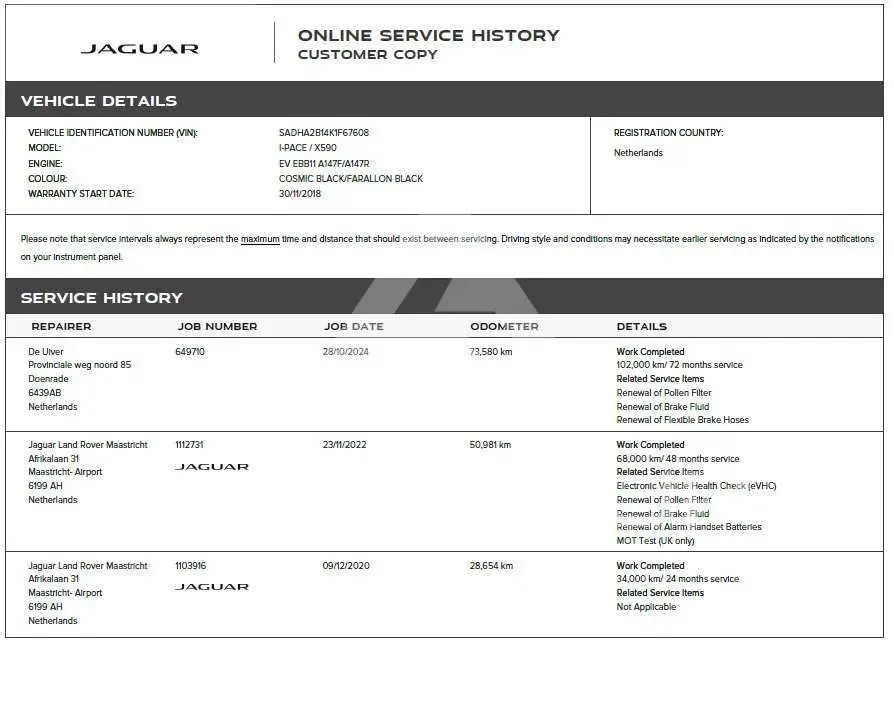Viewport: 894px width, 702px height.
Task: Select job number 649710
Action: [x=189, y=352]
